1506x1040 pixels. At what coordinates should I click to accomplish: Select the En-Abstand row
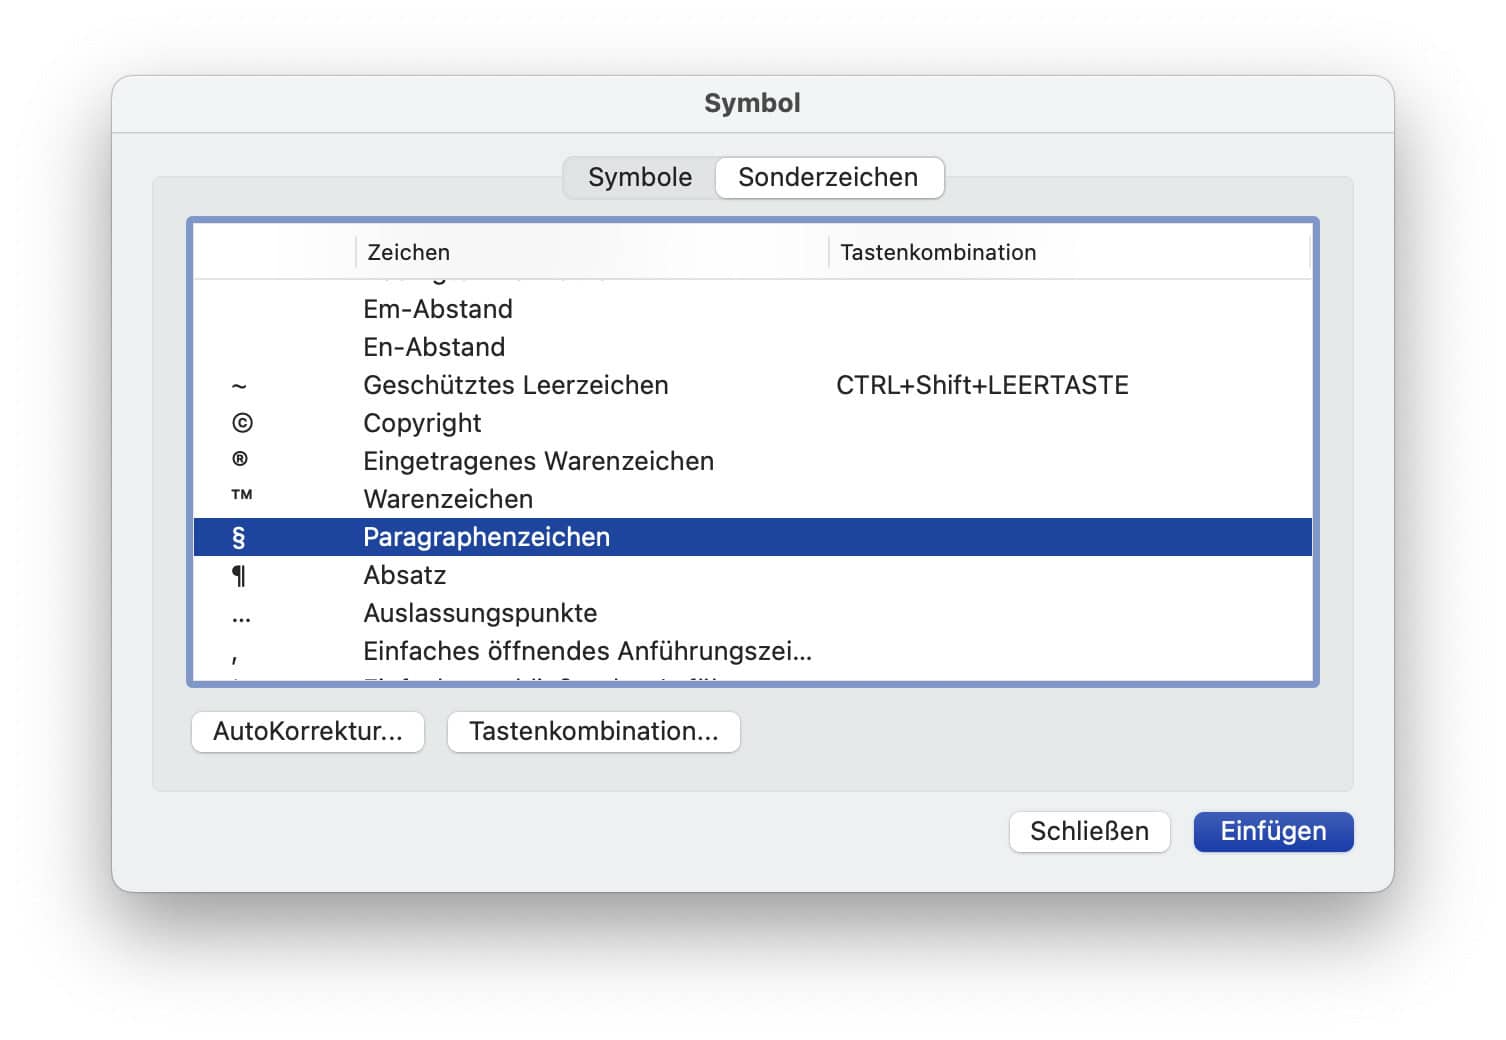[434, 347]
